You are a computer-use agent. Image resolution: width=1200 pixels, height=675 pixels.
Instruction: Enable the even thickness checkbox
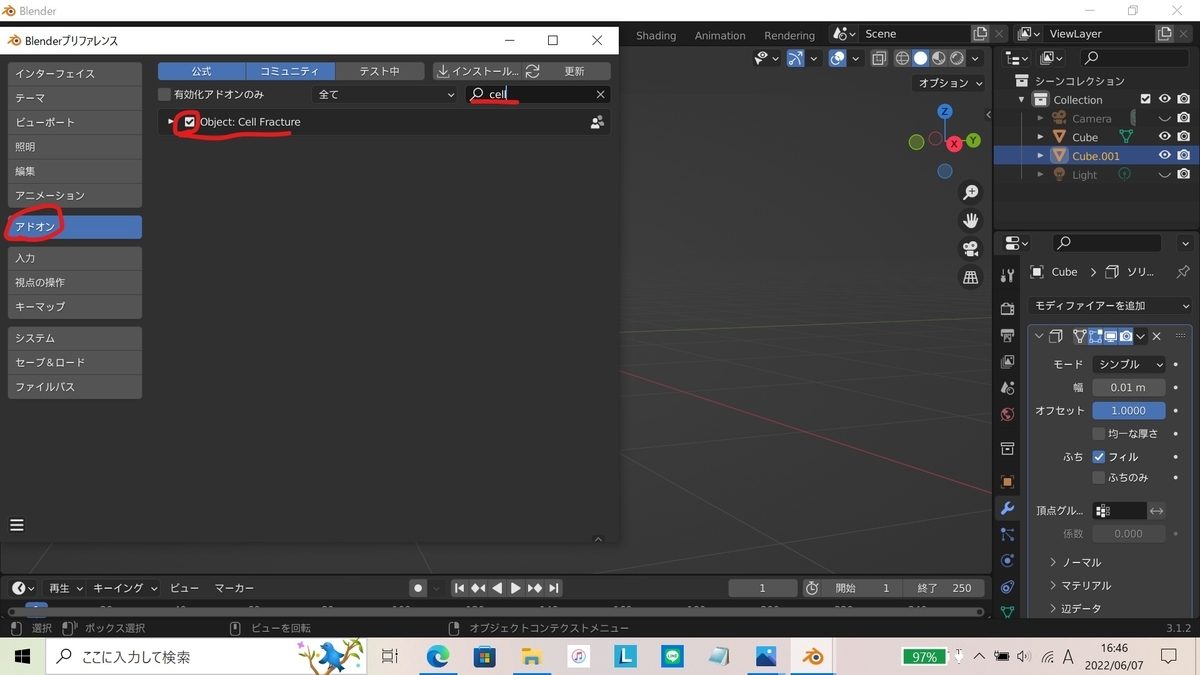pyautogui.click(x=1099, y=434)
